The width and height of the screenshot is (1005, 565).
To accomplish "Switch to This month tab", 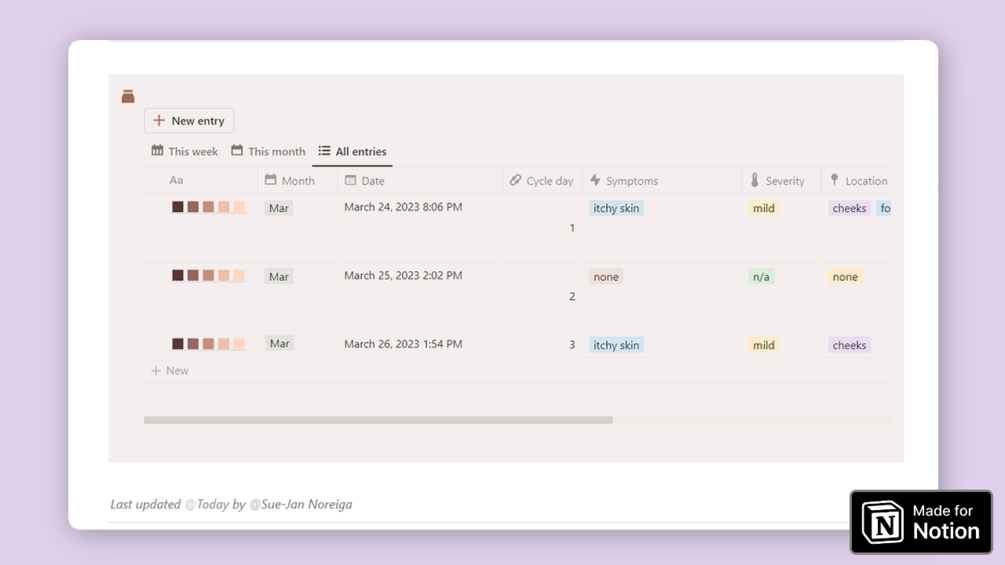I will 269,151.
